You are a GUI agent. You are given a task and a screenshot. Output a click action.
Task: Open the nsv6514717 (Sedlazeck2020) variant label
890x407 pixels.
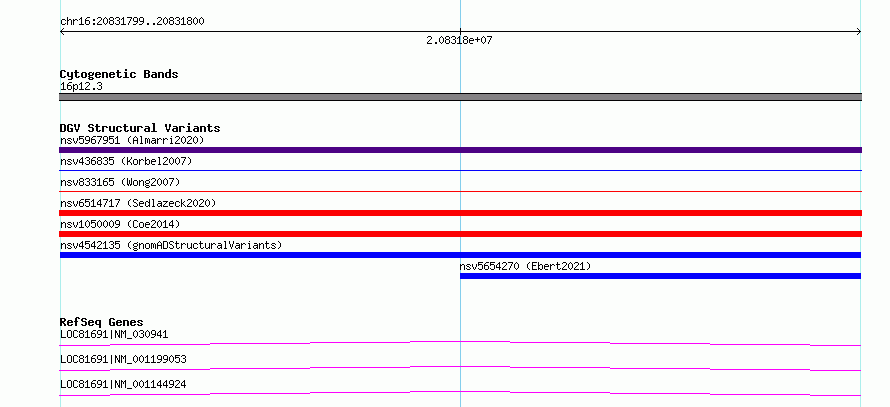[138, 203]
